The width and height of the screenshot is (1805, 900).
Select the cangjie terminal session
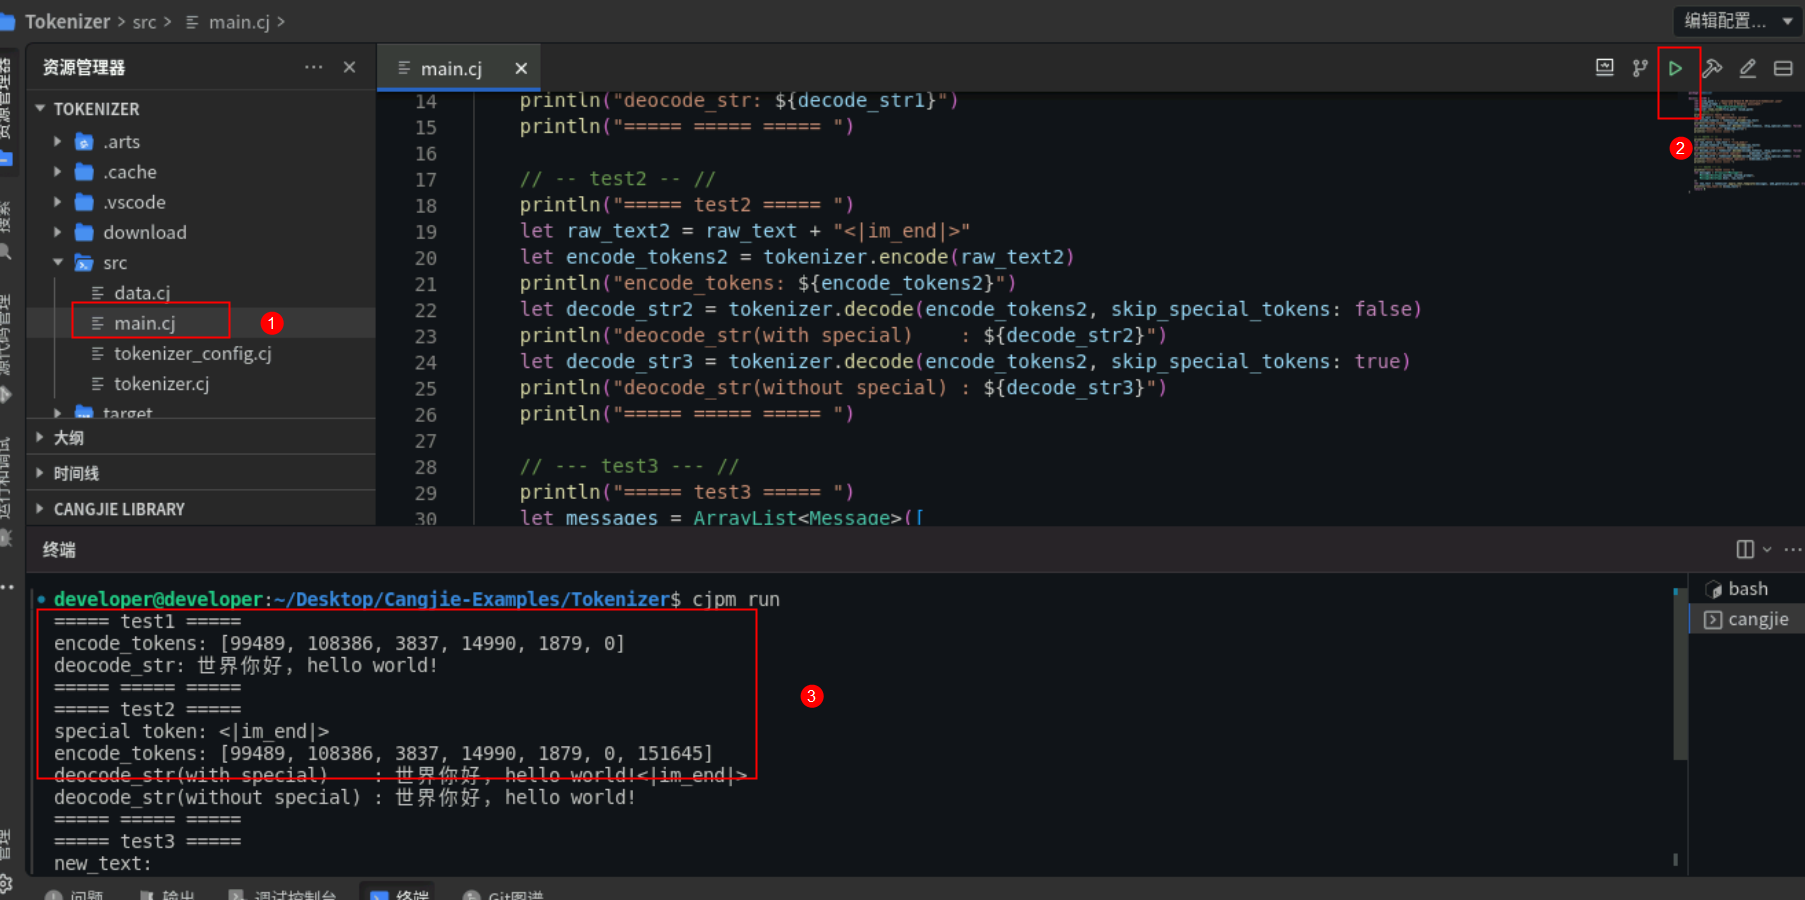[1747, 619]
